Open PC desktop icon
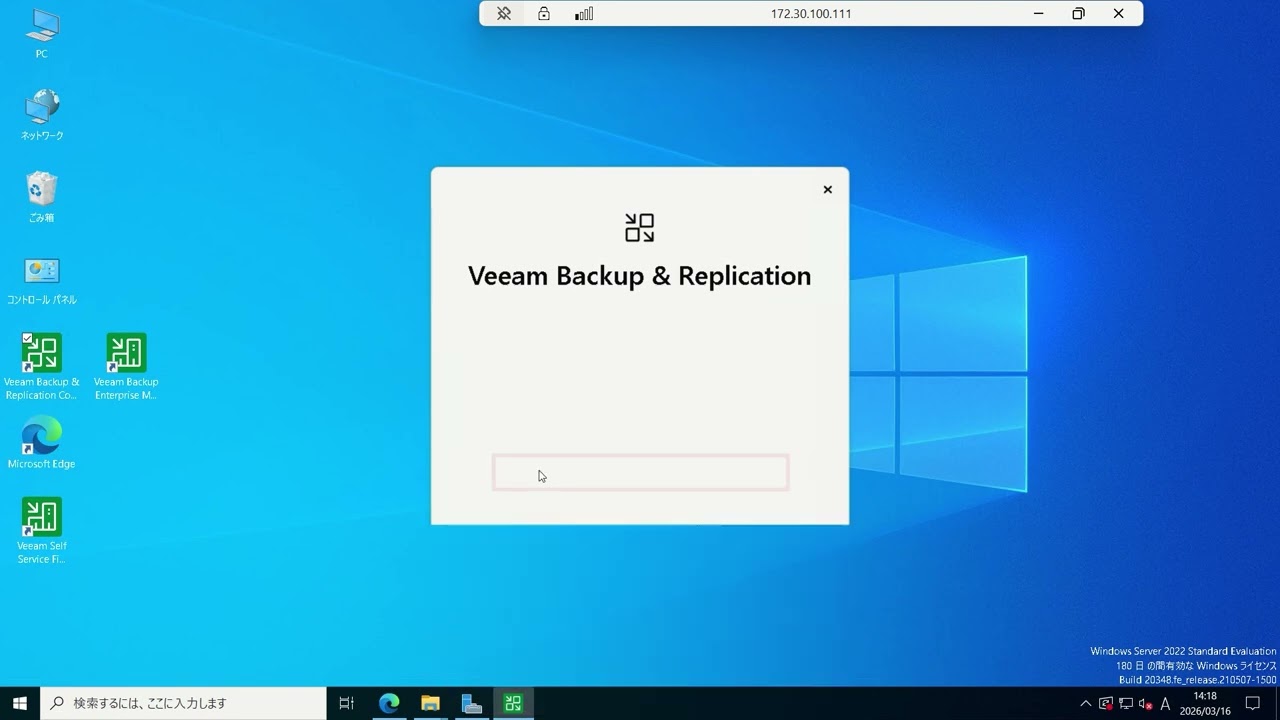 pos(41,33)
